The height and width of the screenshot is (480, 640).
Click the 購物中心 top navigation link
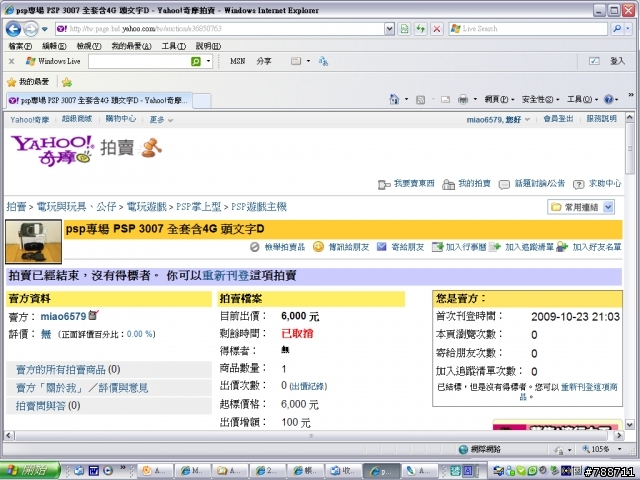[x=120, y=119]
